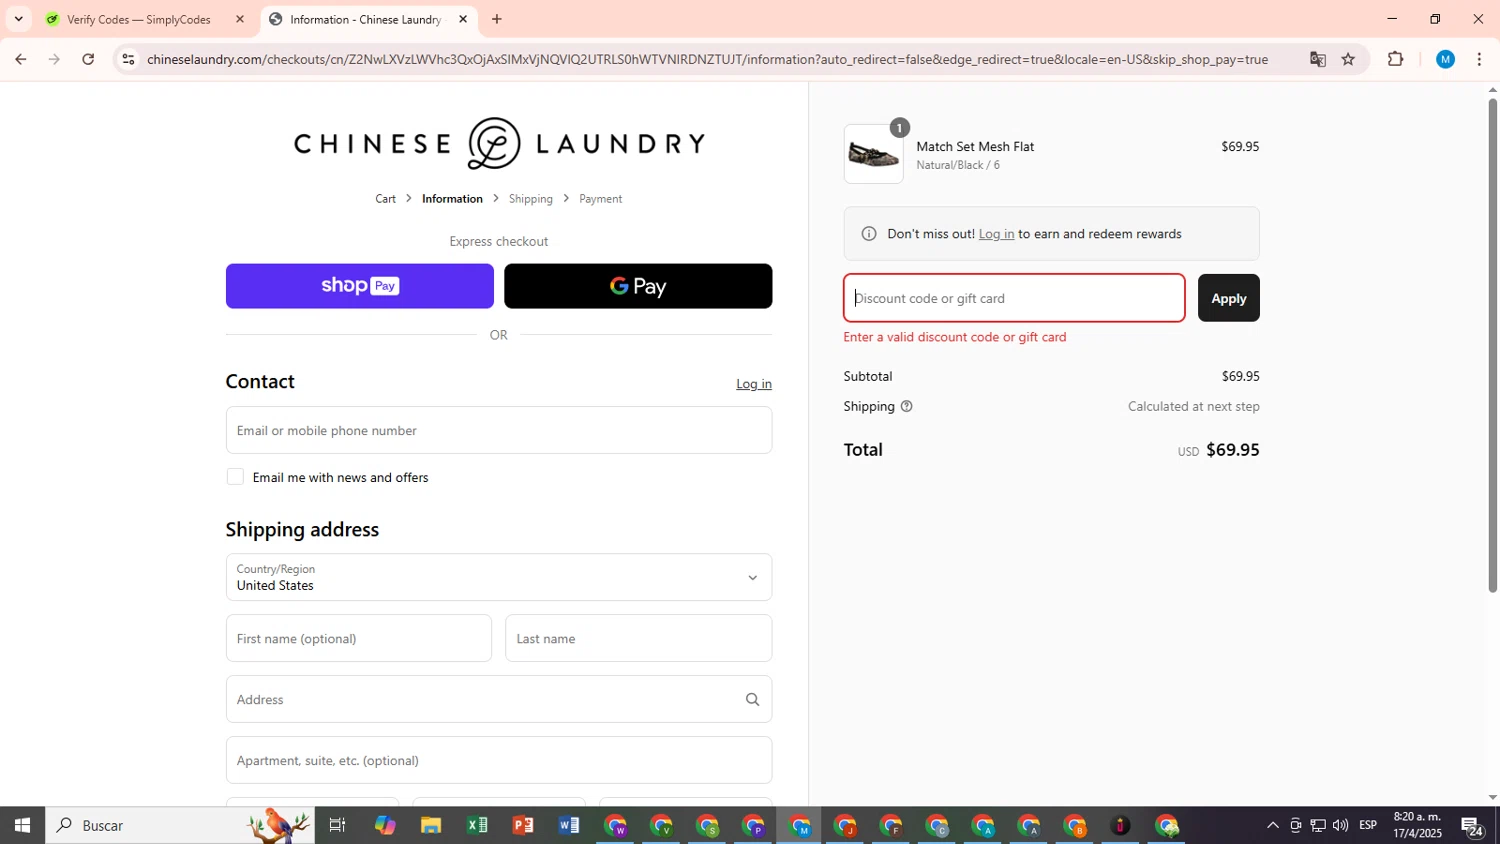Viewport: 1500px width, 844px height.
Task: Pay with Google Pay button
Action: click(x=638, y=286)
